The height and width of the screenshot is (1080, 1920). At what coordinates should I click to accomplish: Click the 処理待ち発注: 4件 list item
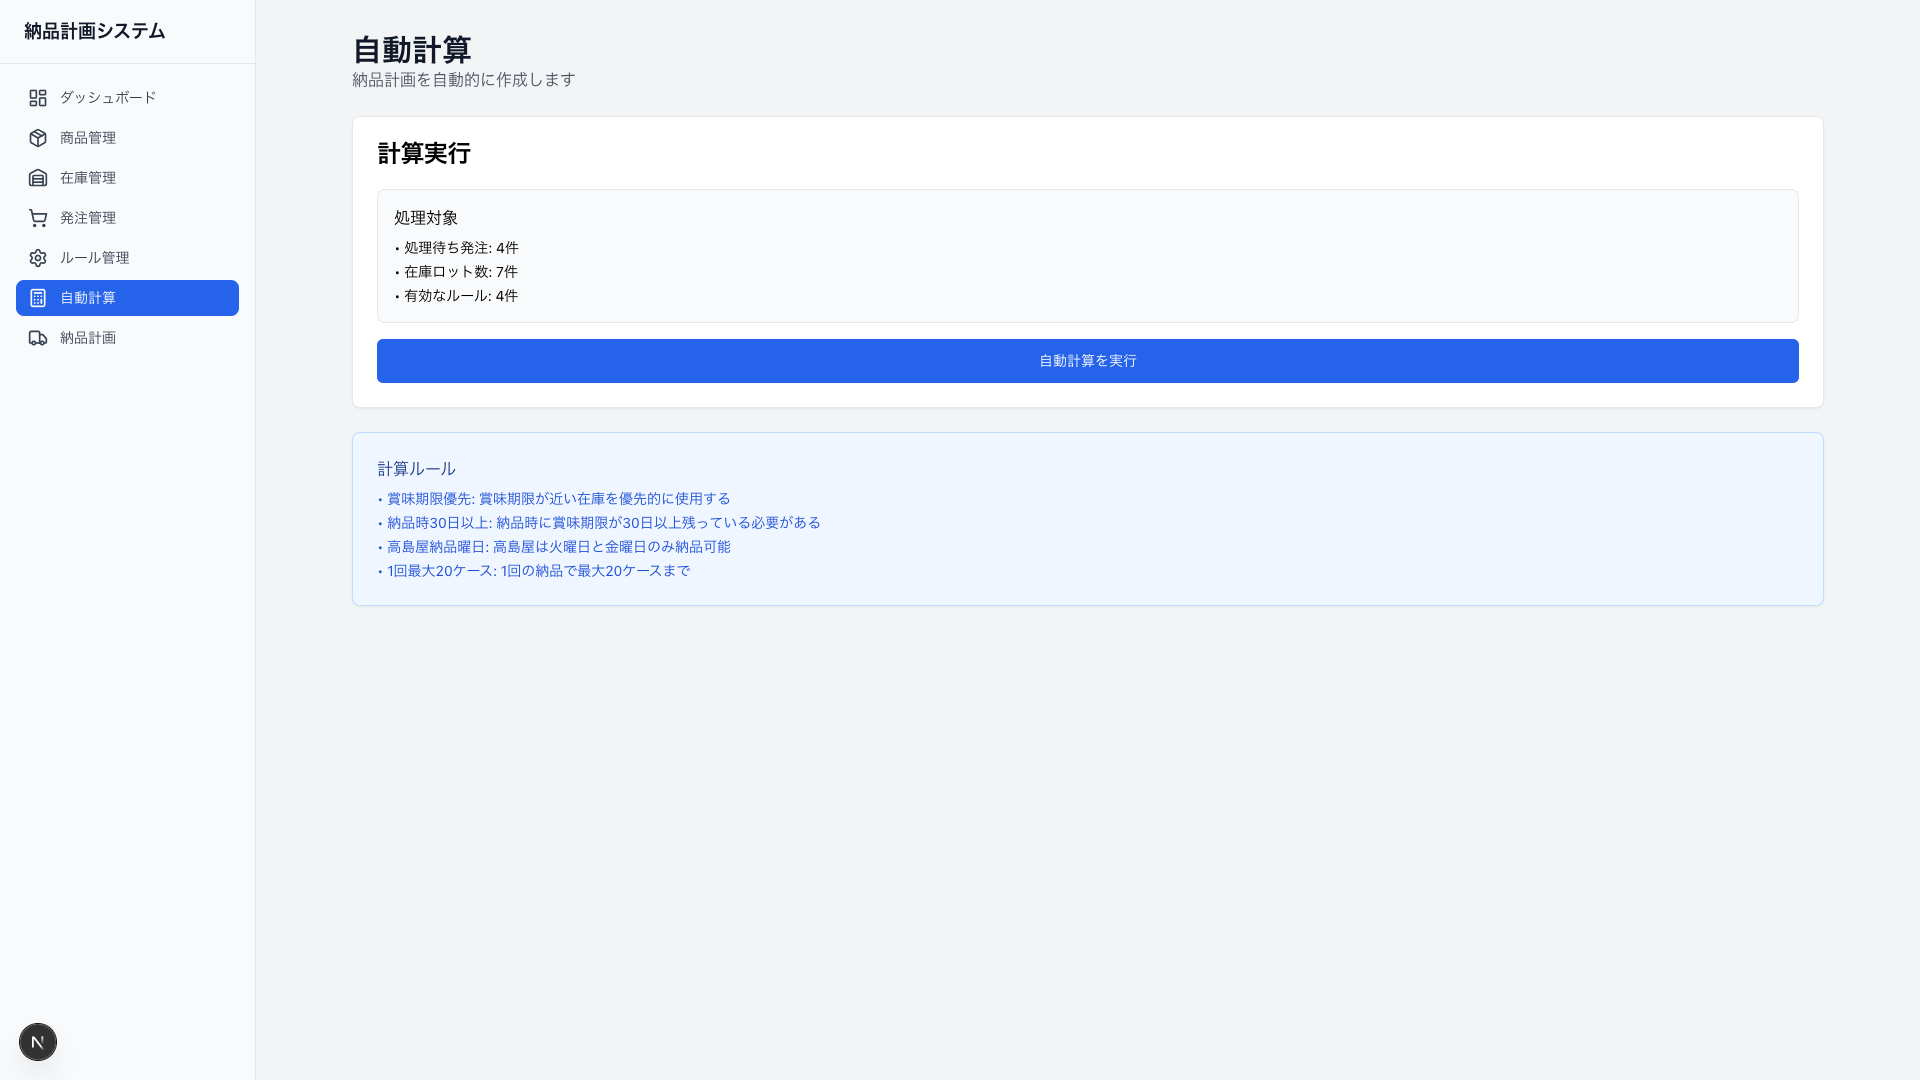[460, 247]
